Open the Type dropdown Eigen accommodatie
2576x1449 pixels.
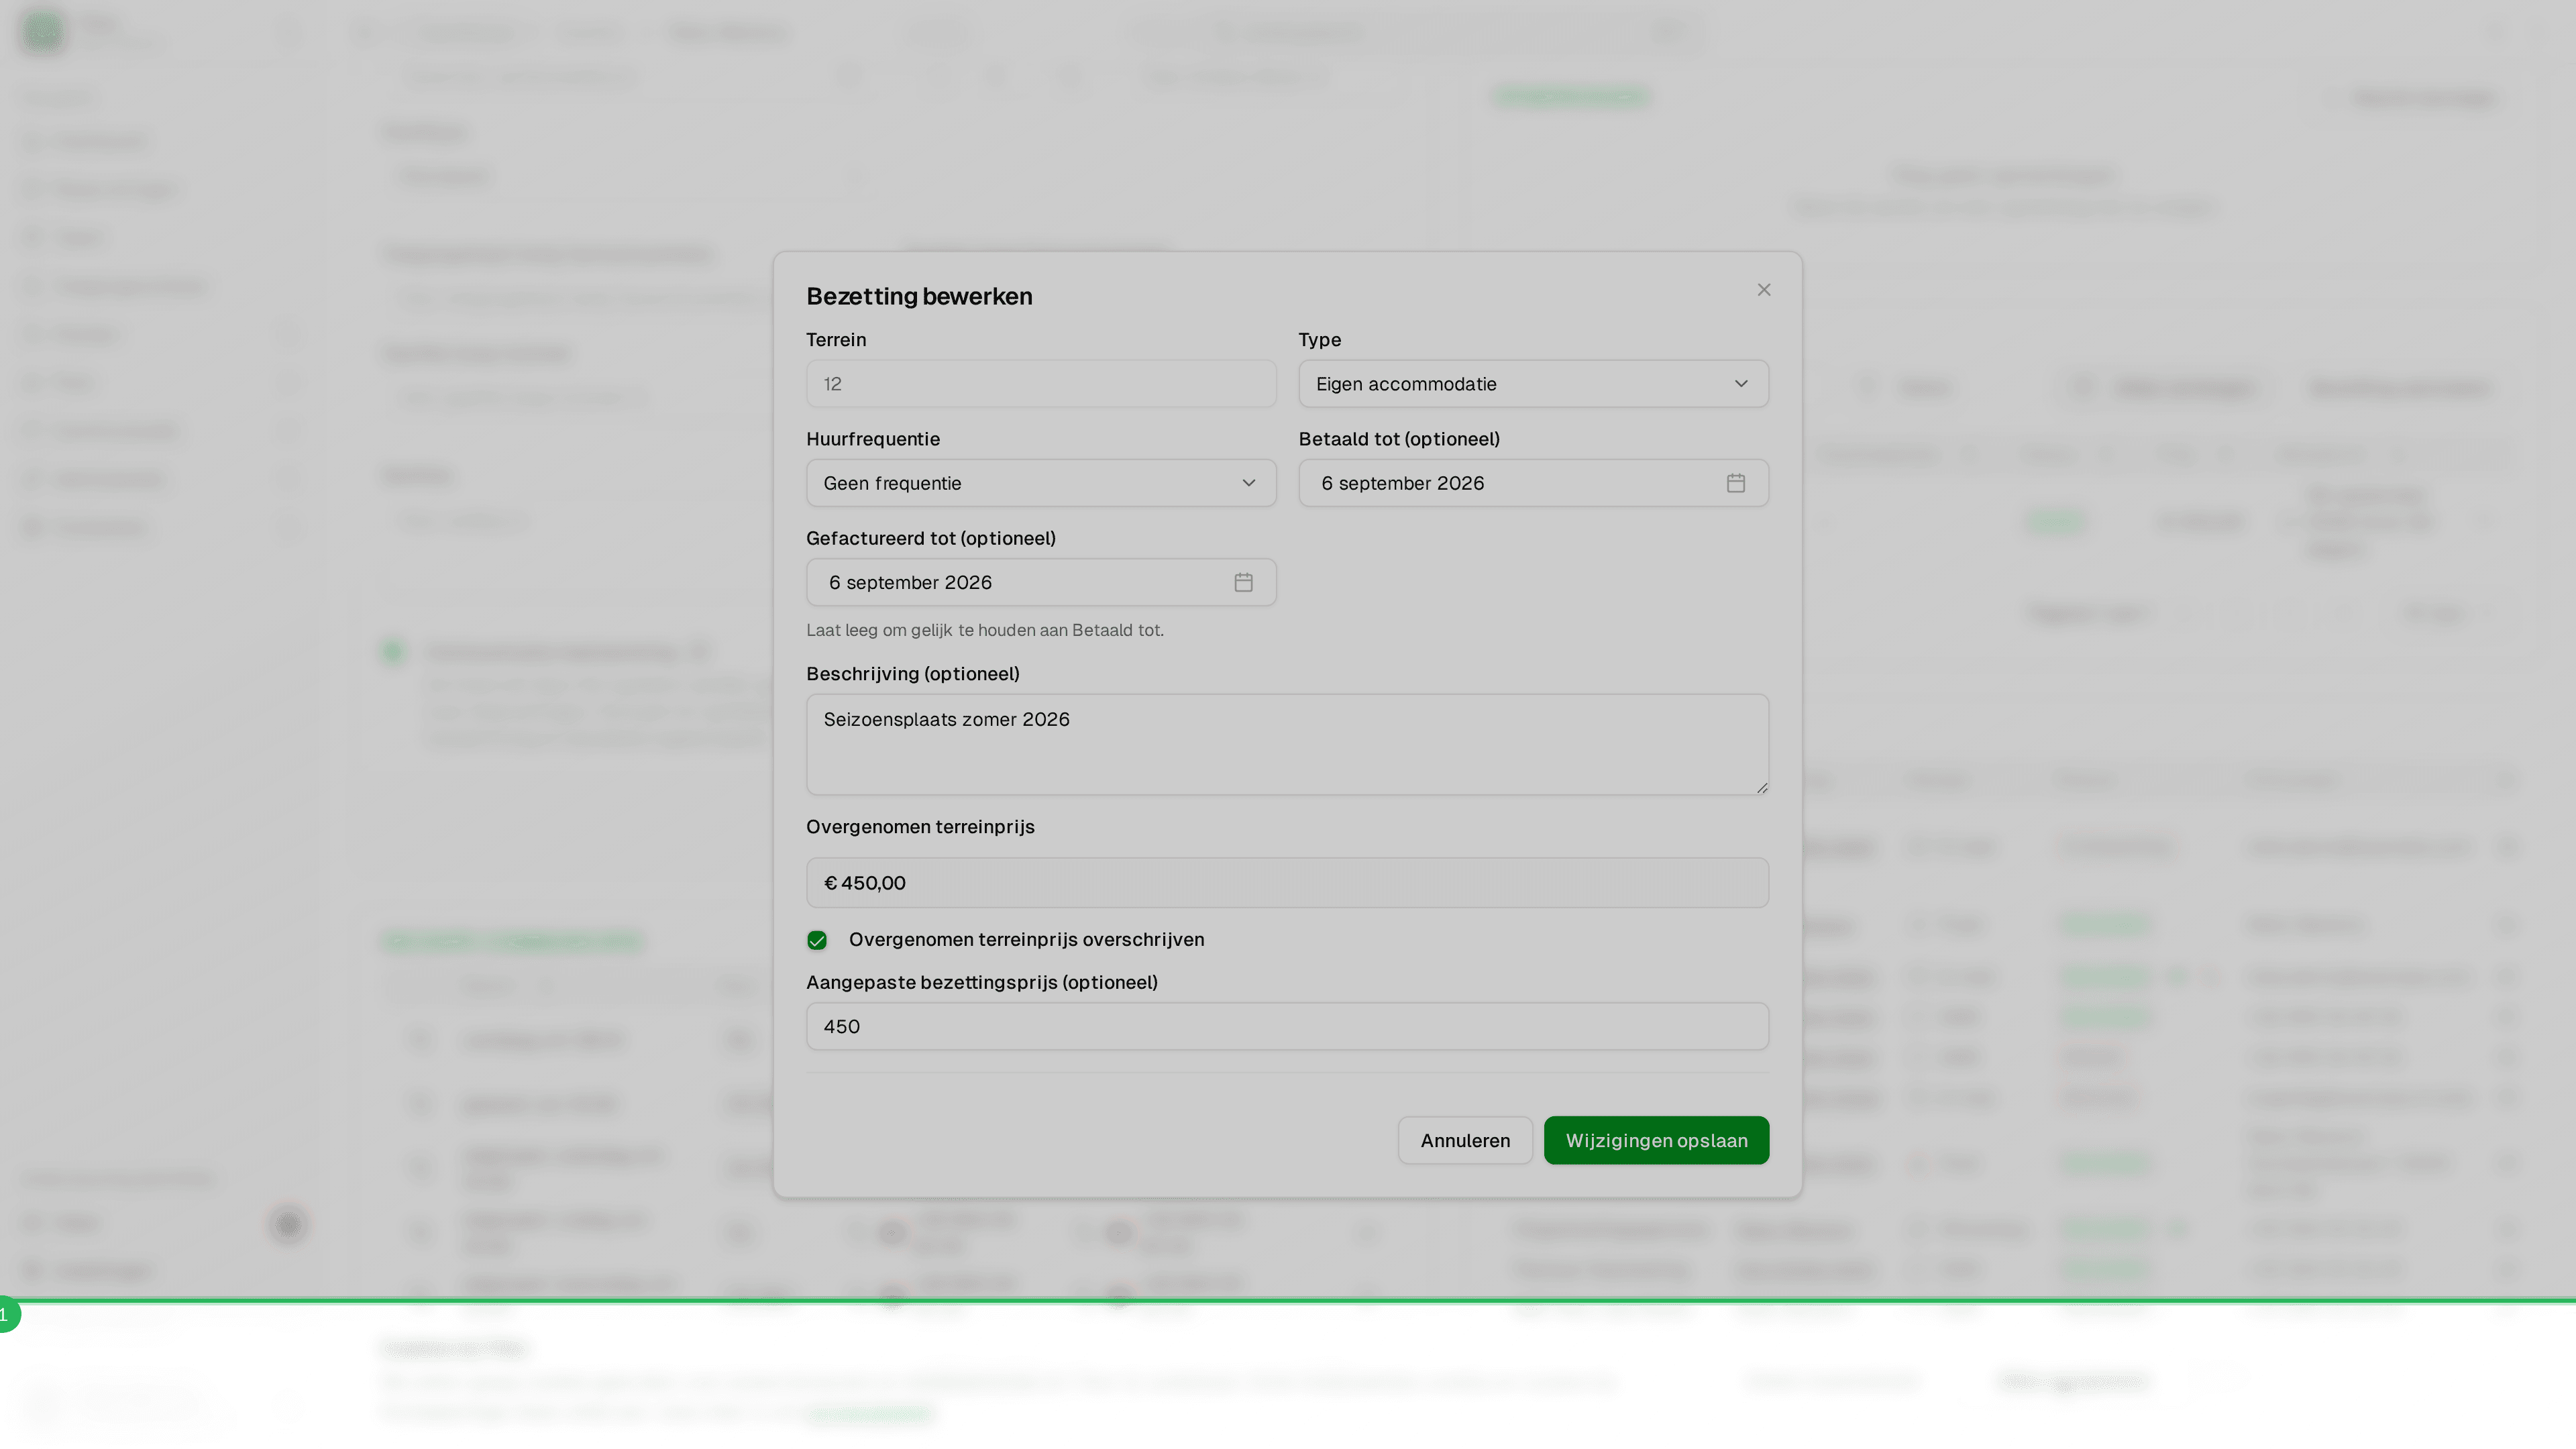1533,384
